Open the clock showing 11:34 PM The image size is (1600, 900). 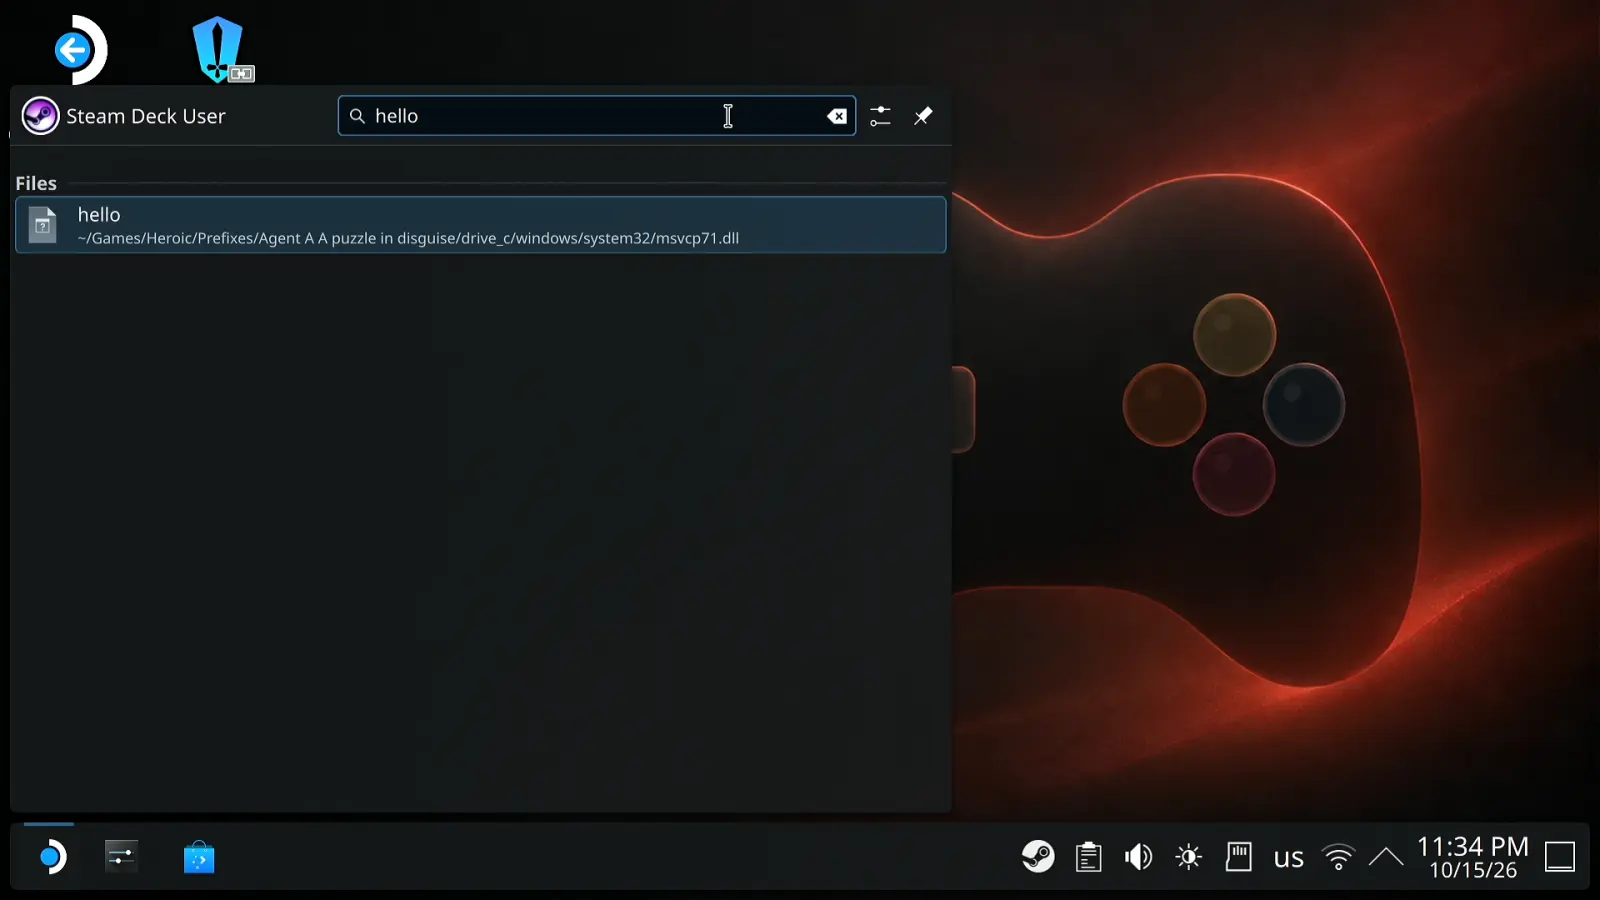[x=1473, y=857]
